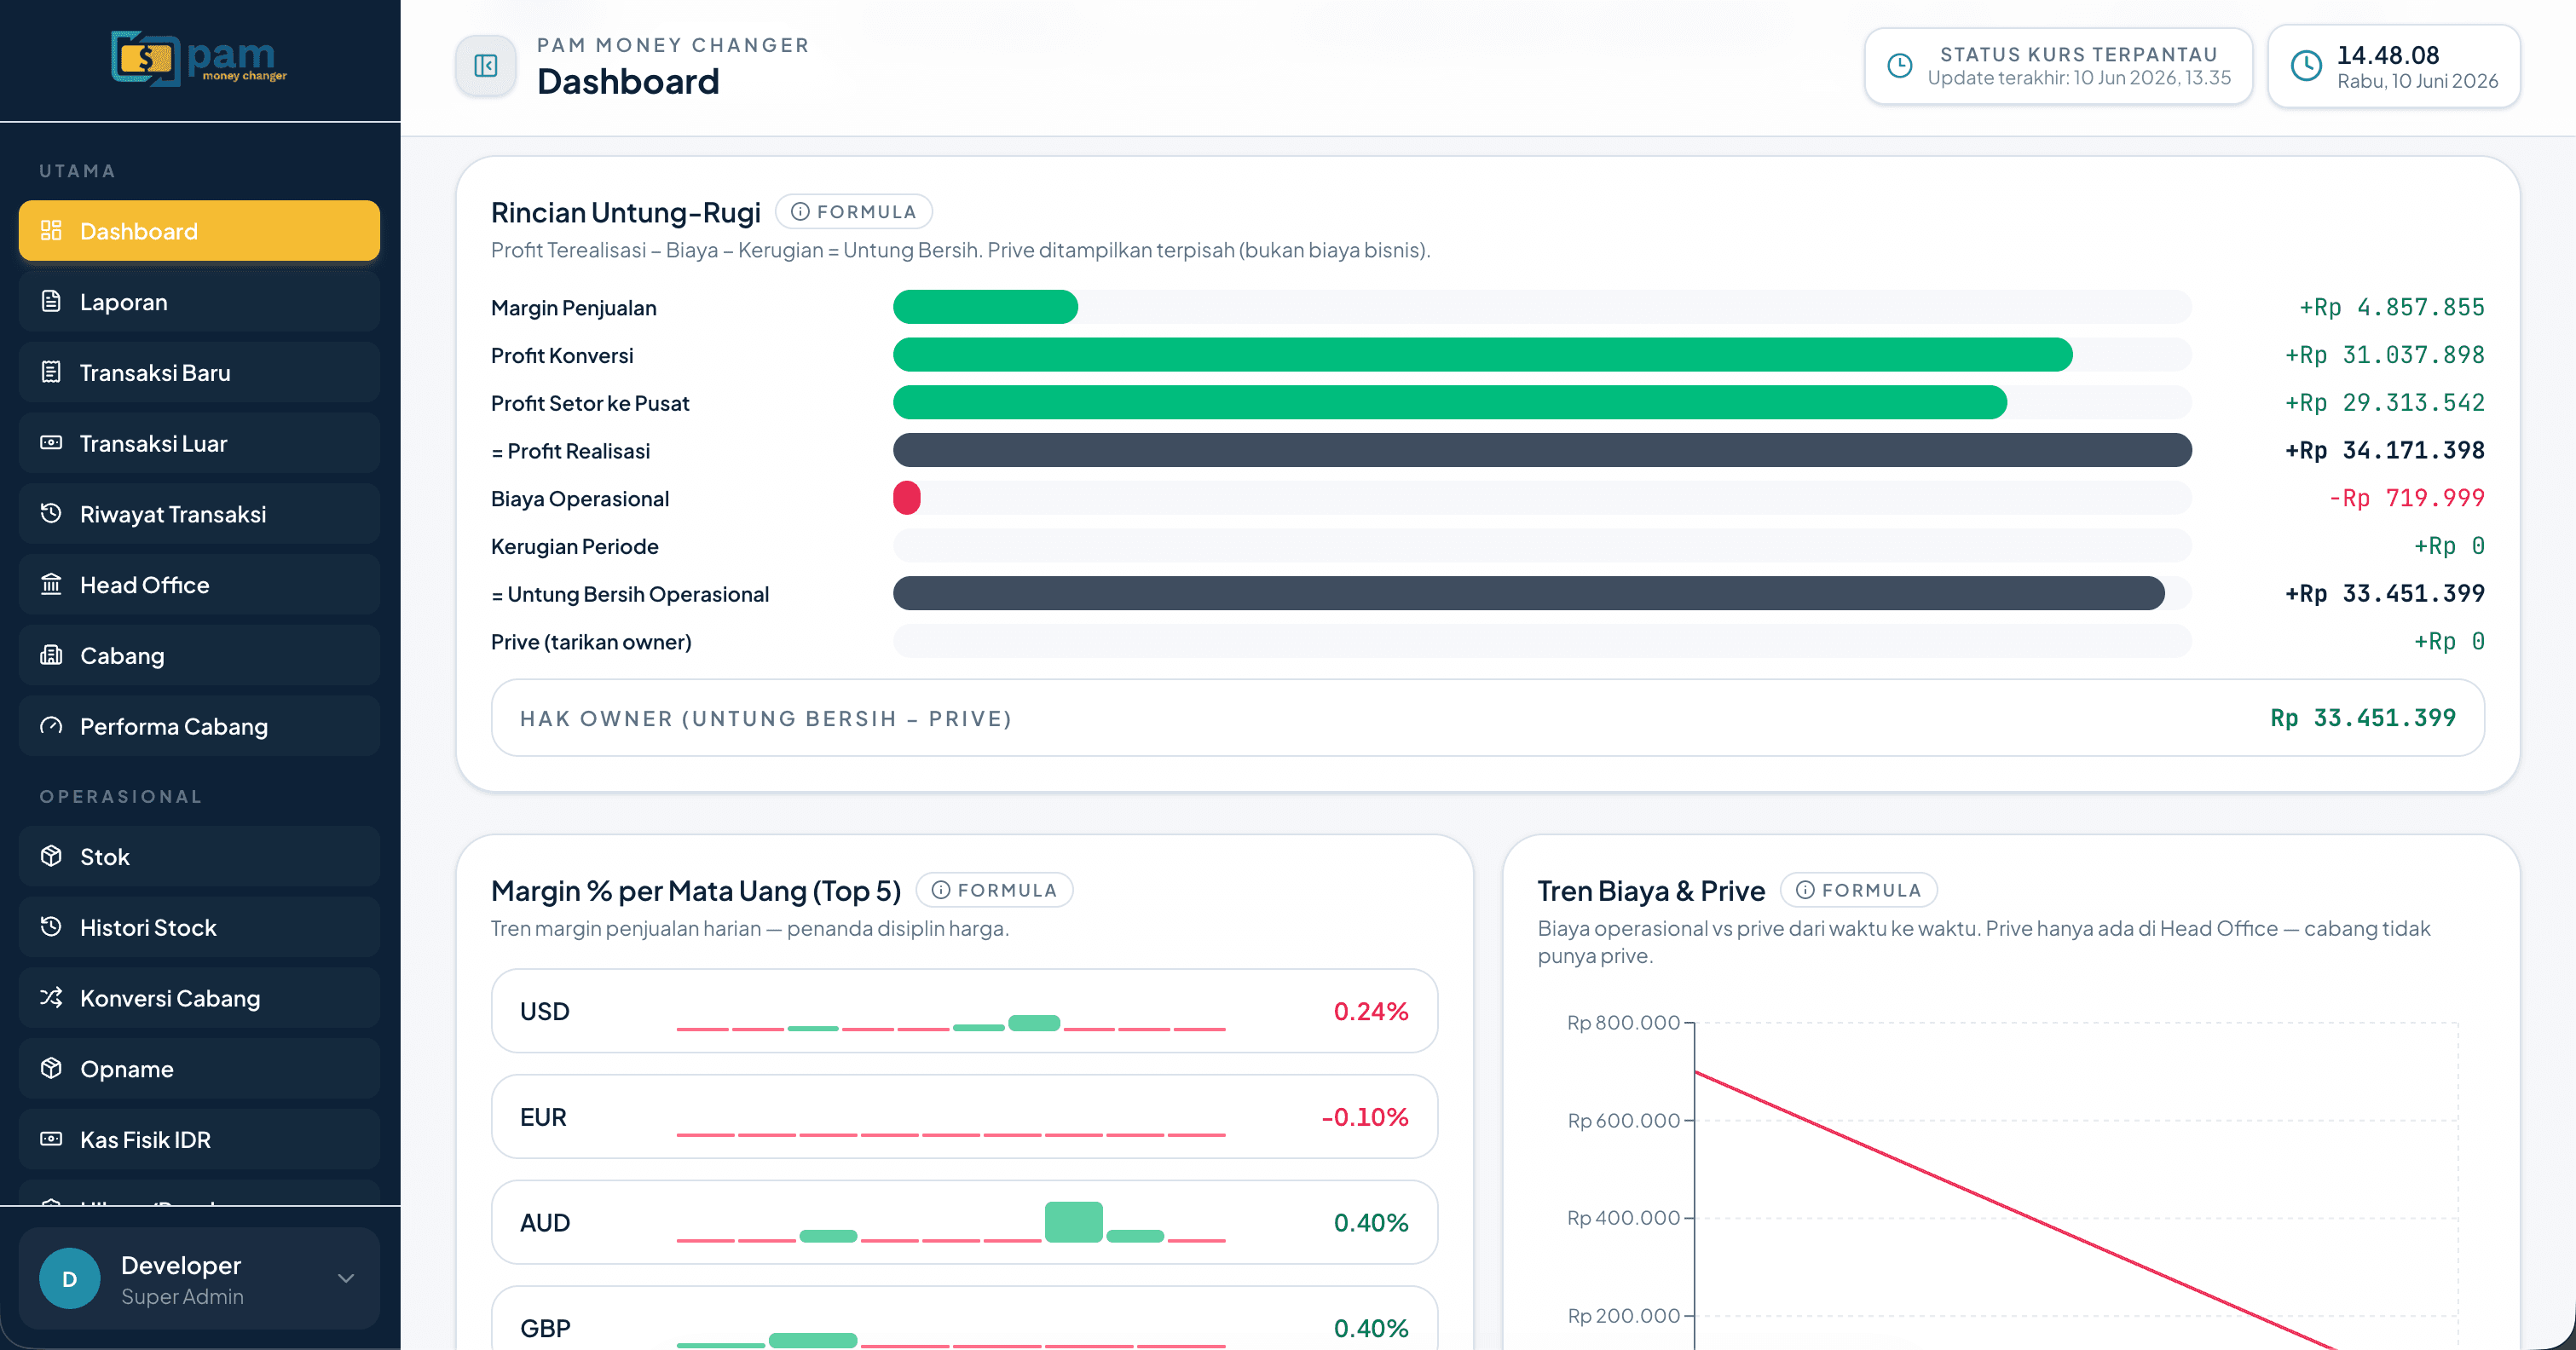The width and height of the screenshot is (2576, 1350).
Task: Open the Developer Super Admin profile card
Action: point(199,1278)
